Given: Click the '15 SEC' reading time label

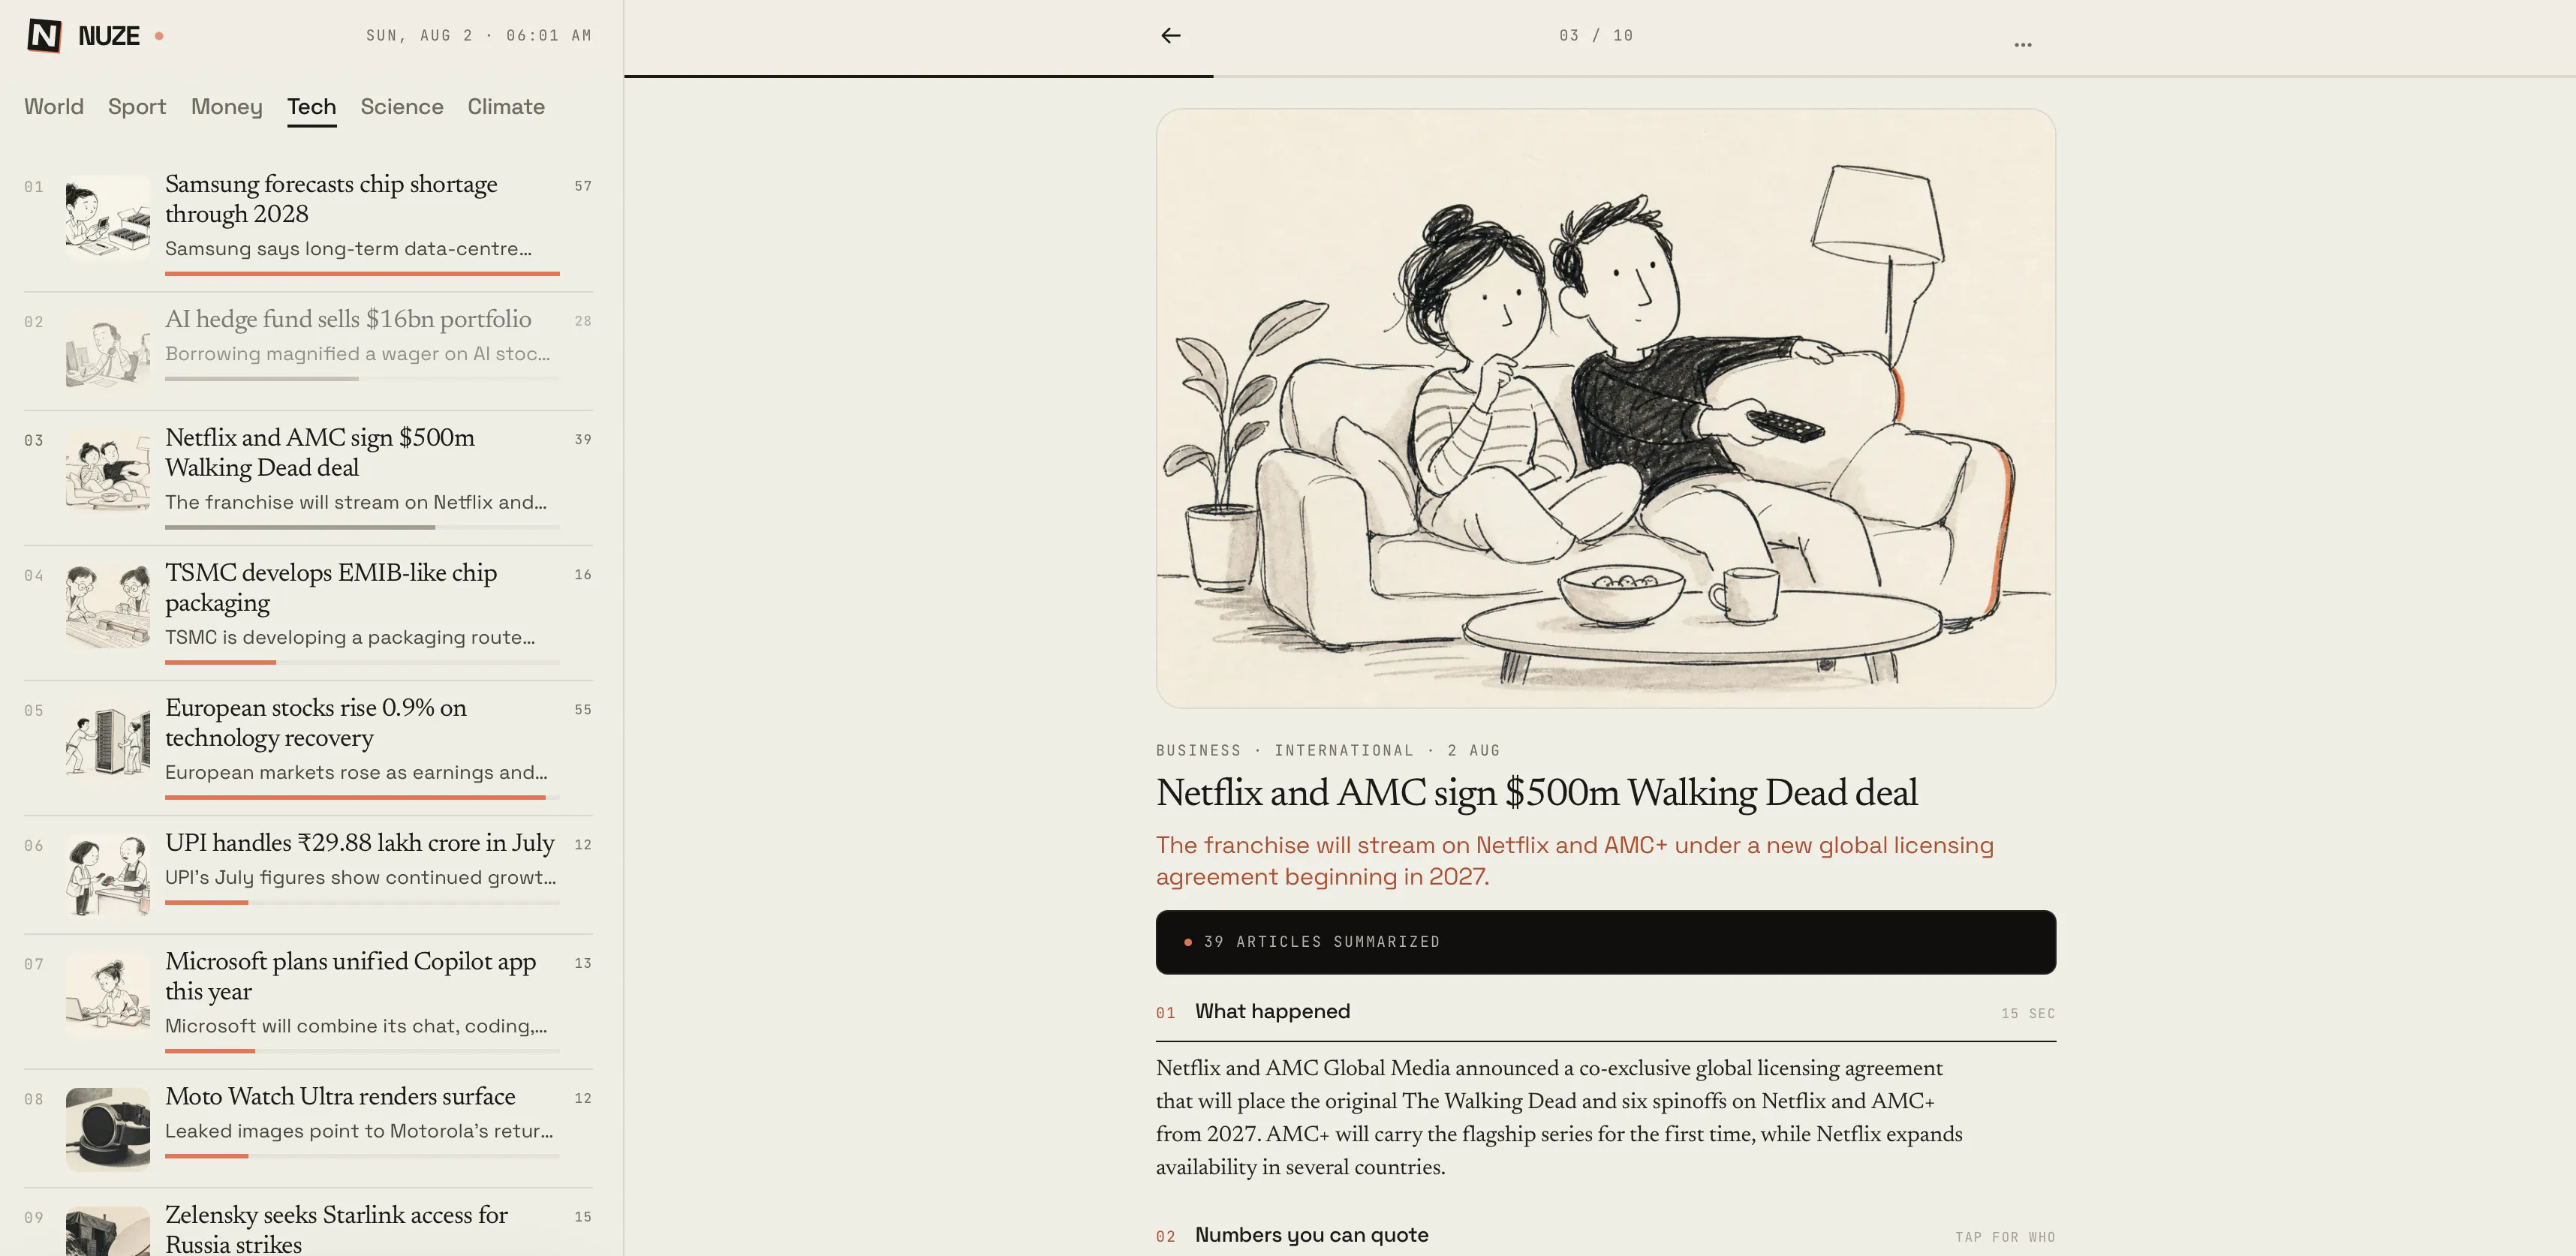Looking at the screenshot, I should coord(2028,1014).
